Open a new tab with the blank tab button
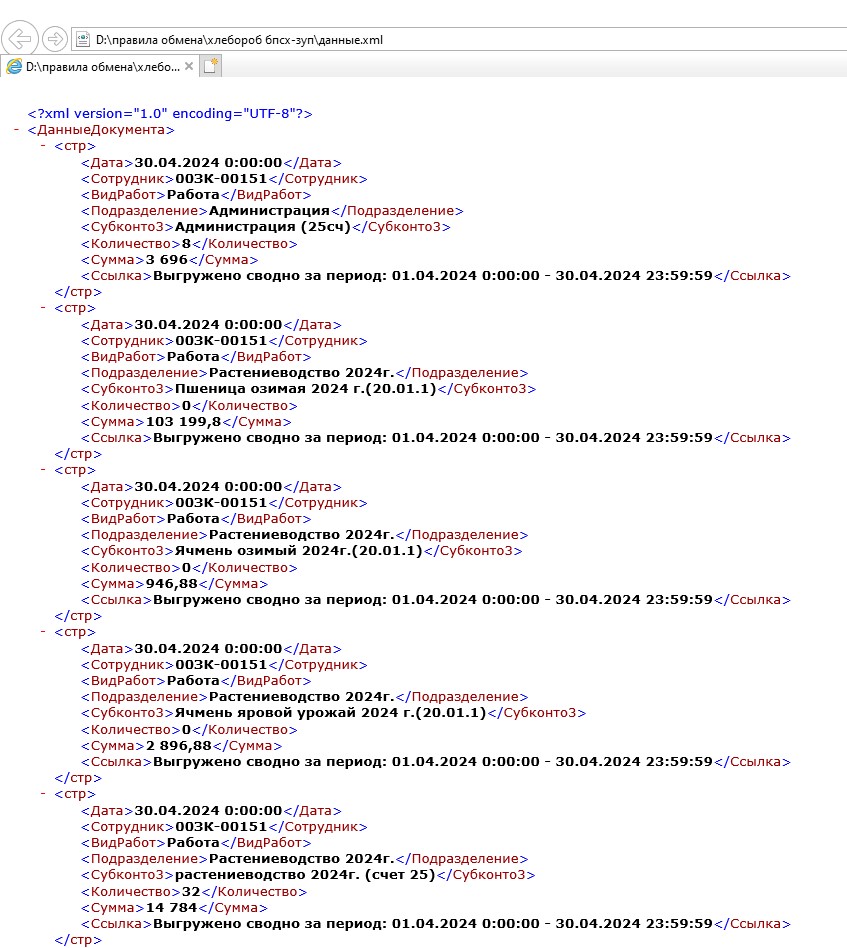847x948 pixels. pyautogui.click(x=210, y=67)
